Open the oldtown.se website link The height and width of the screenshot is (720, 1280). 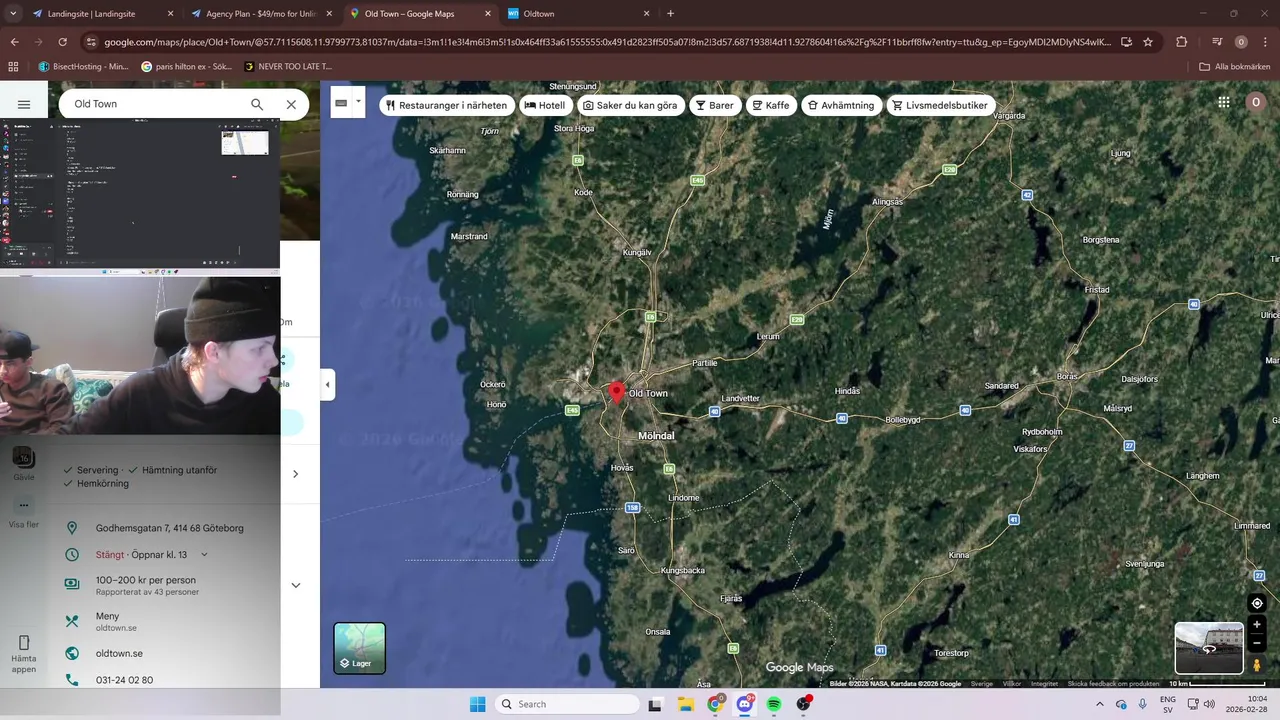[x=119, y=654]
